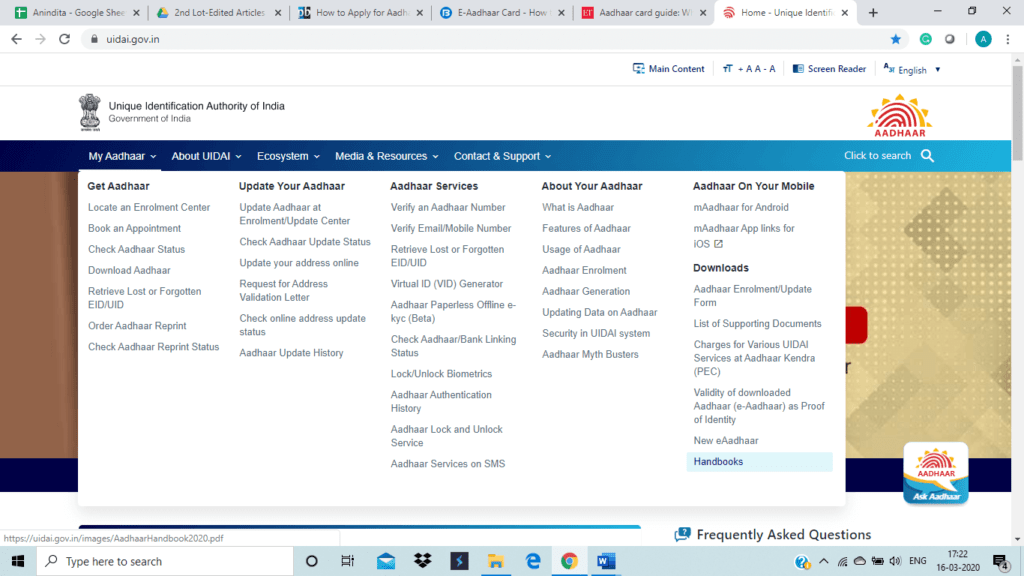Screen dimensions: 1024x576
Task: Expand the Contact & Support menu
Action: pyautogui.click(x=502, y=156)
